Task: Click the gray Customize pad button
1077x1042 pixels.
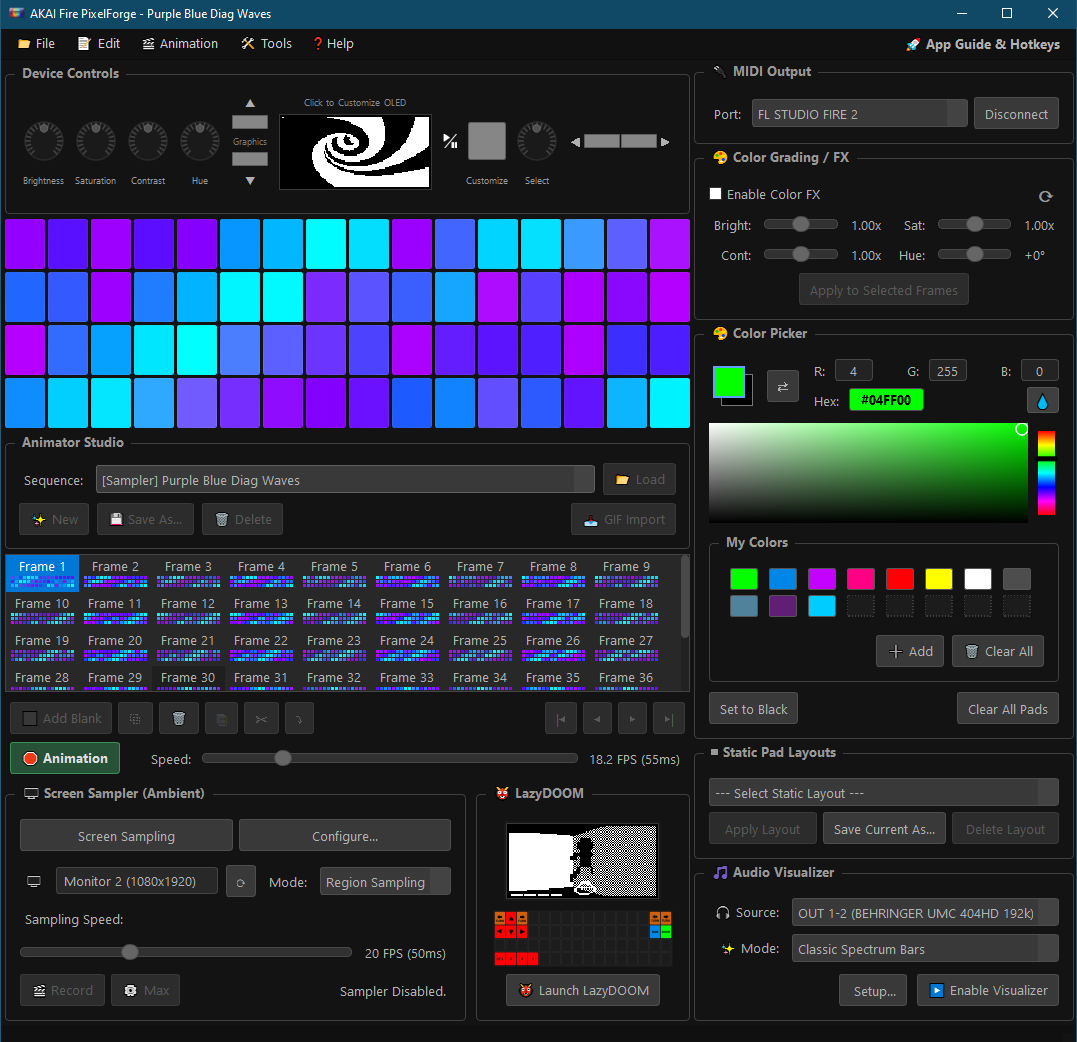Action: [486, 141]
